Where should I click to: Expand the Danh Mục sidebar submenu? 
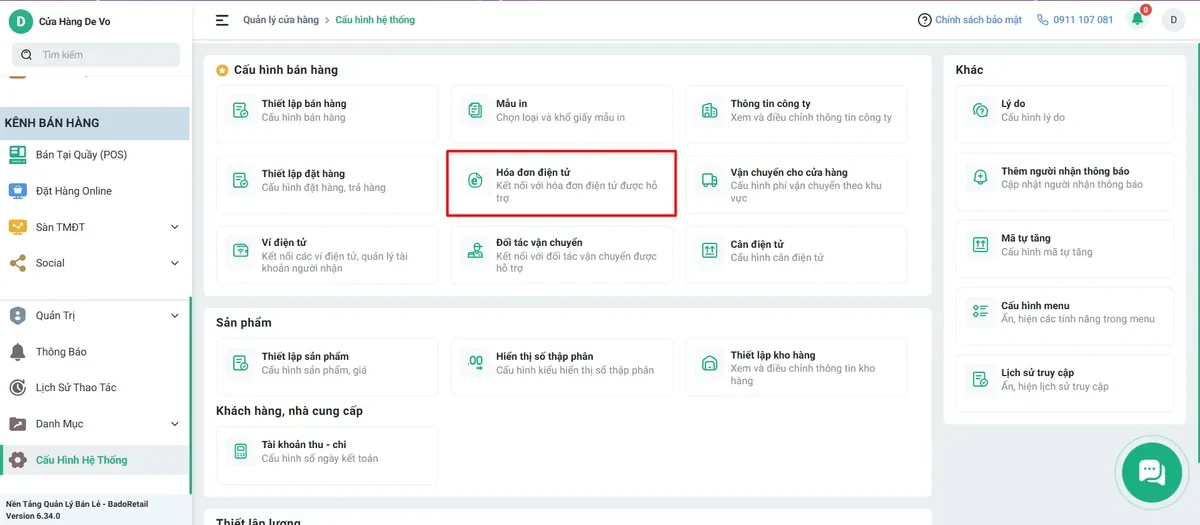point(175,424)
